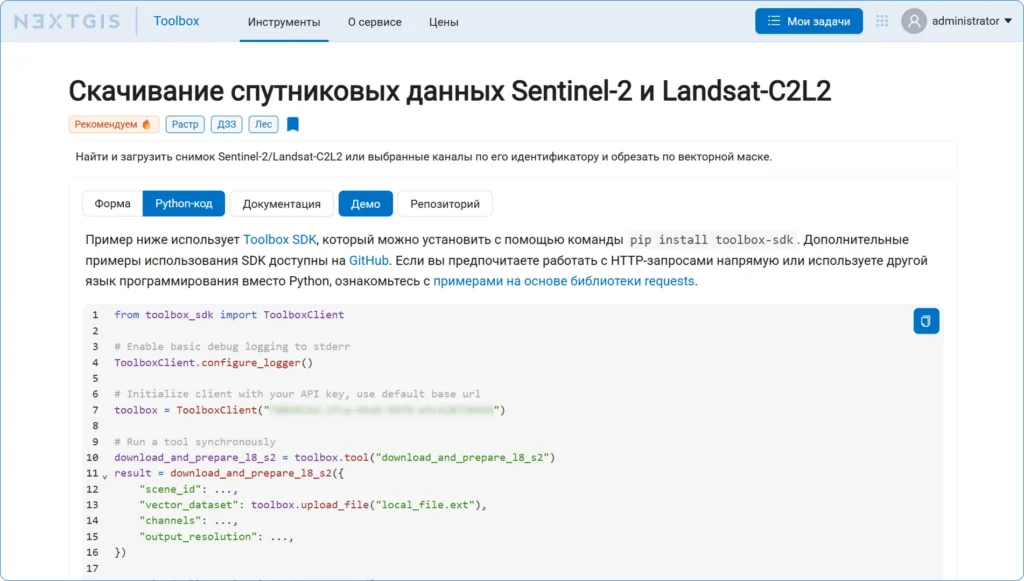Click the flame icon in Рекомендуем tag
The height and width of the screenshot is (581, 1024).
(146, 124)
